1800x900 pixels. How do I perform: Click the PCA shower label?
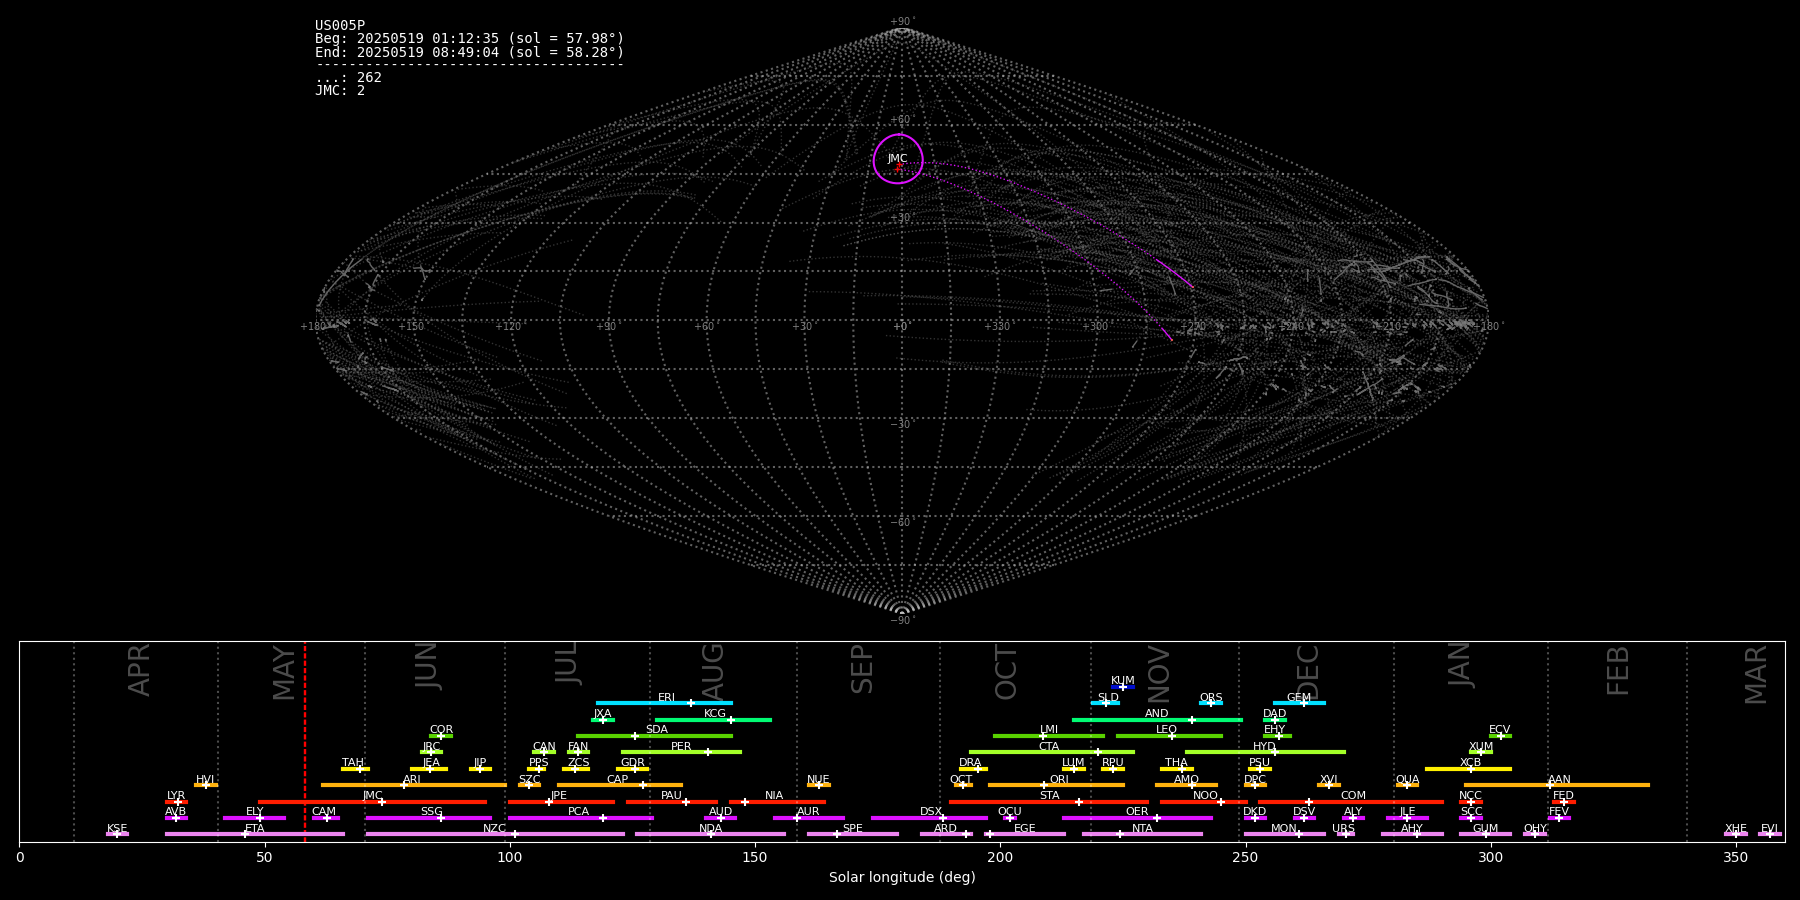pyautogui.click(x=578, y=812)
